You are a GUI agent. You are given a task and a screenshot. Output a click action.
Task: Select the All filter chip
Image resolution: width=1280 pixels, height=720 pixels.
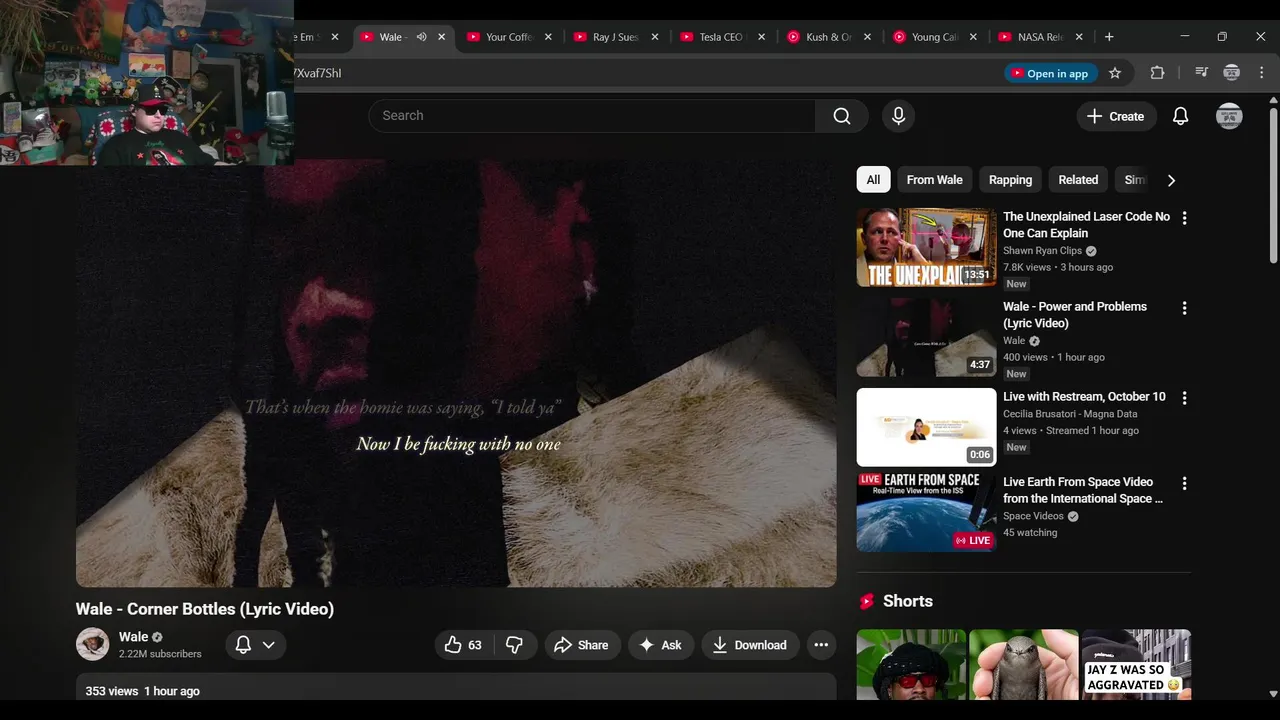873,180
